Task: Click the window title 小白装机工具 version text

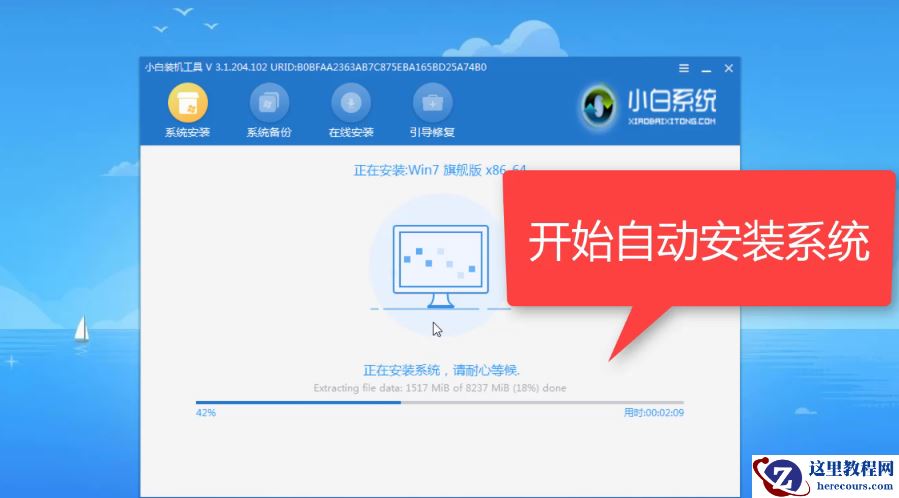Action: point(315,68)
